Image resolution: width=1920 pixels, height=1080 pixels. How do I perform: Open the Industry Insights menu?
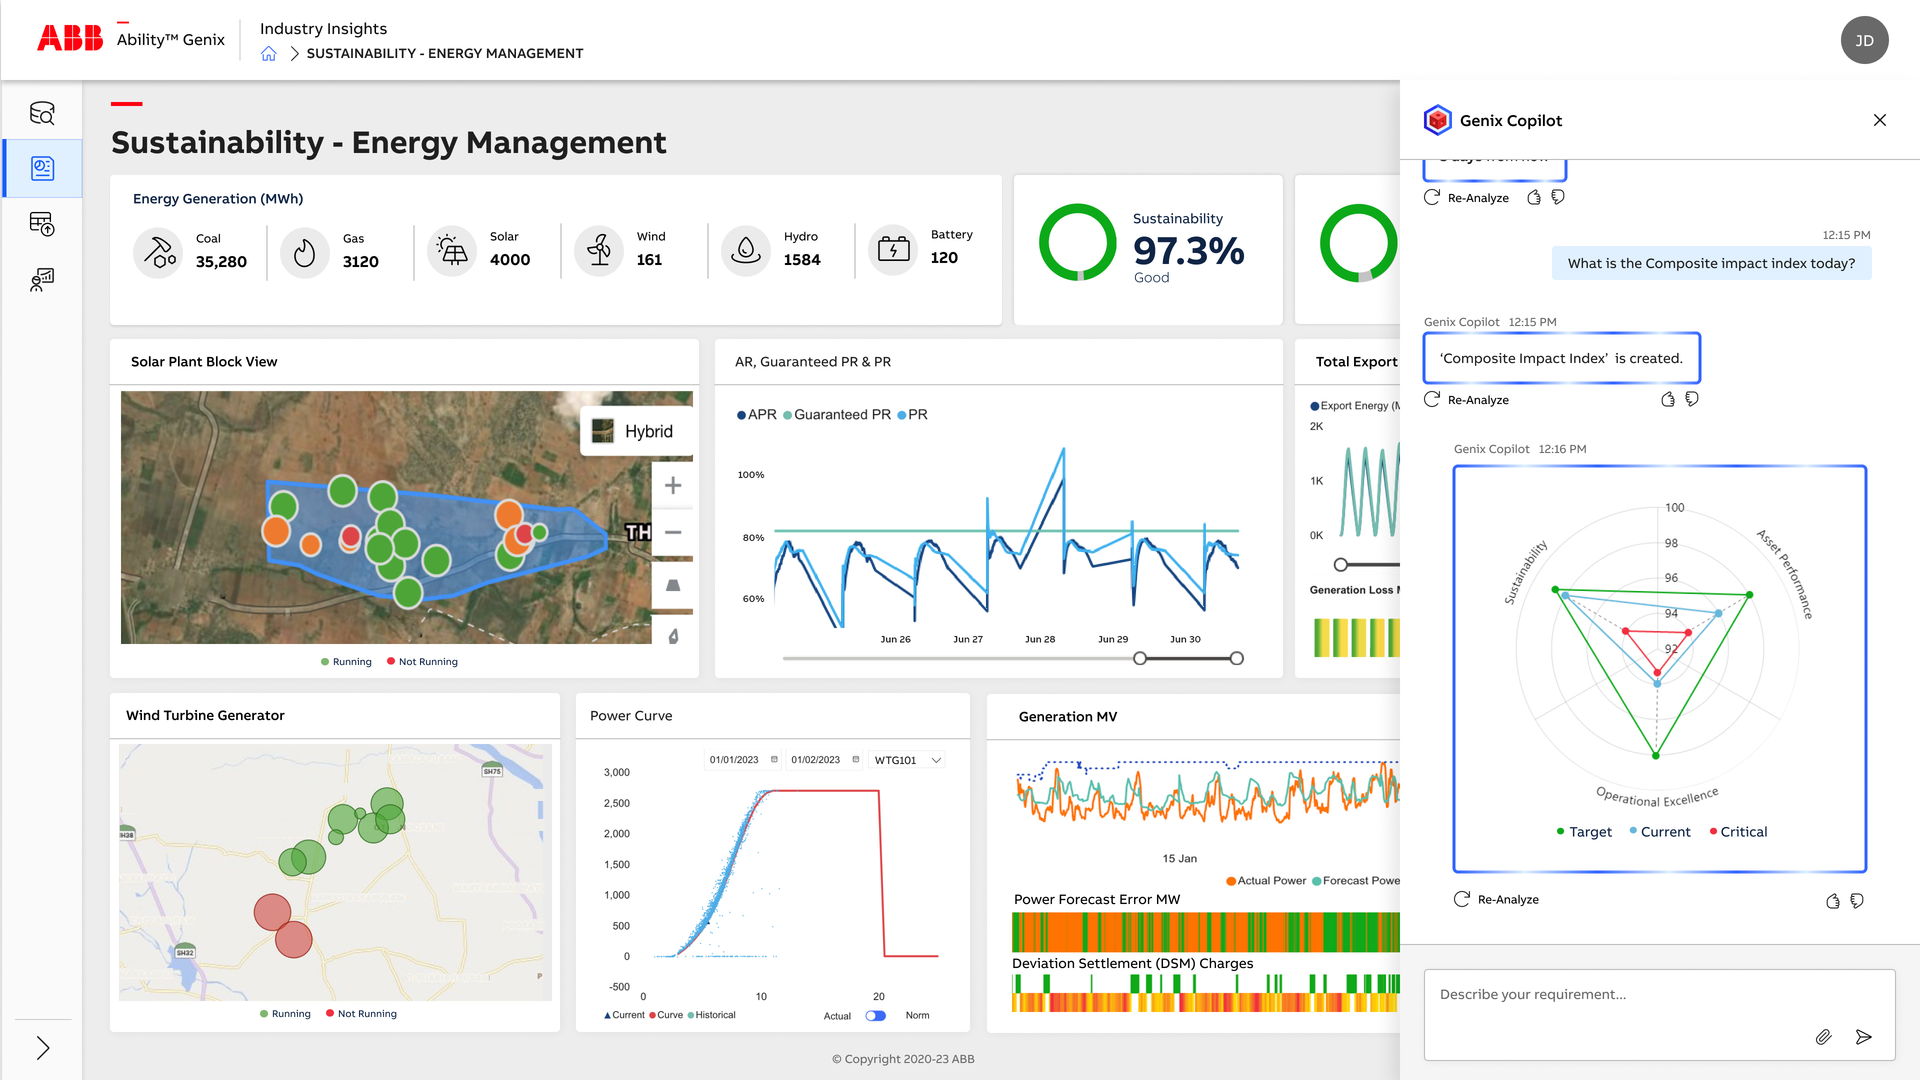[x=323, y=28]
